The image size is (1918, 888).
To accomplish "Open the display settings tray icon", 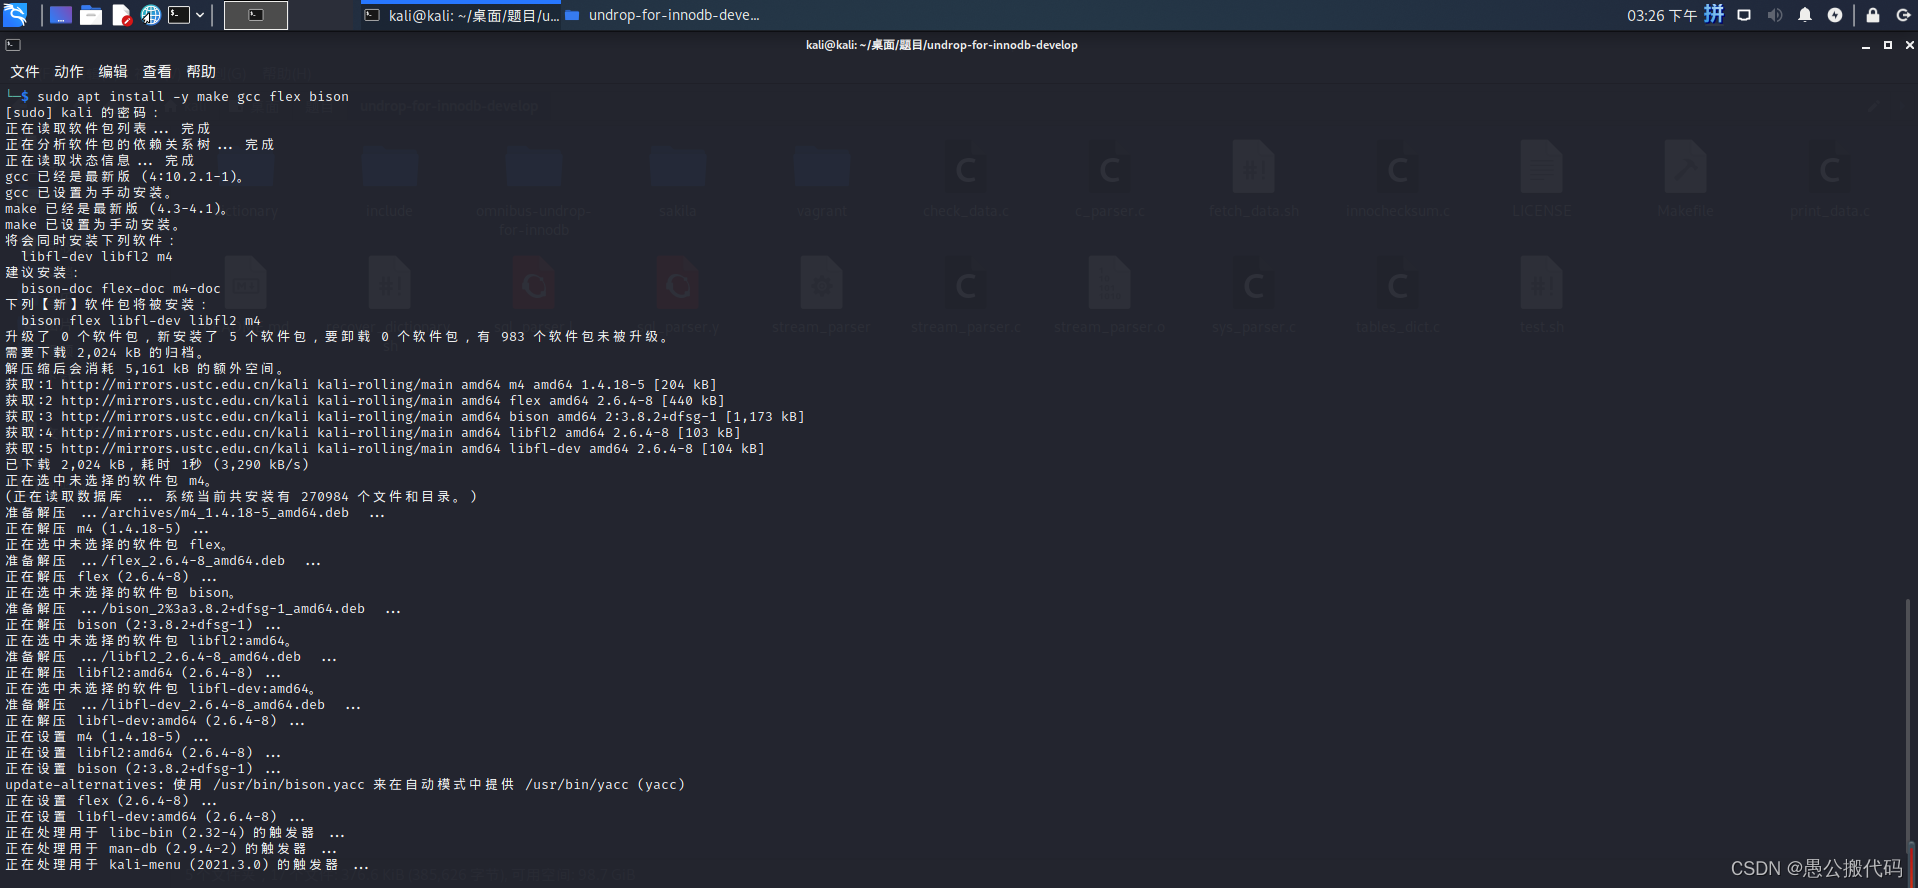I will pyautogui.click(x=1744, y=15).
